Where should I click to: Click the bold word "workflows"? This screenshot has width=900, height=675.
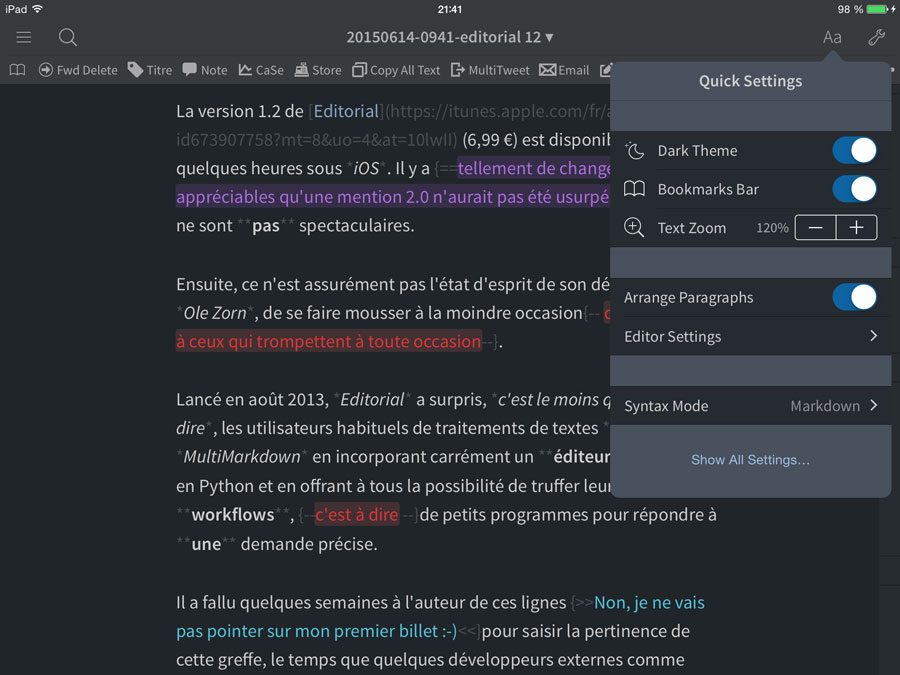pyautogui.click(x=233, y=515)
